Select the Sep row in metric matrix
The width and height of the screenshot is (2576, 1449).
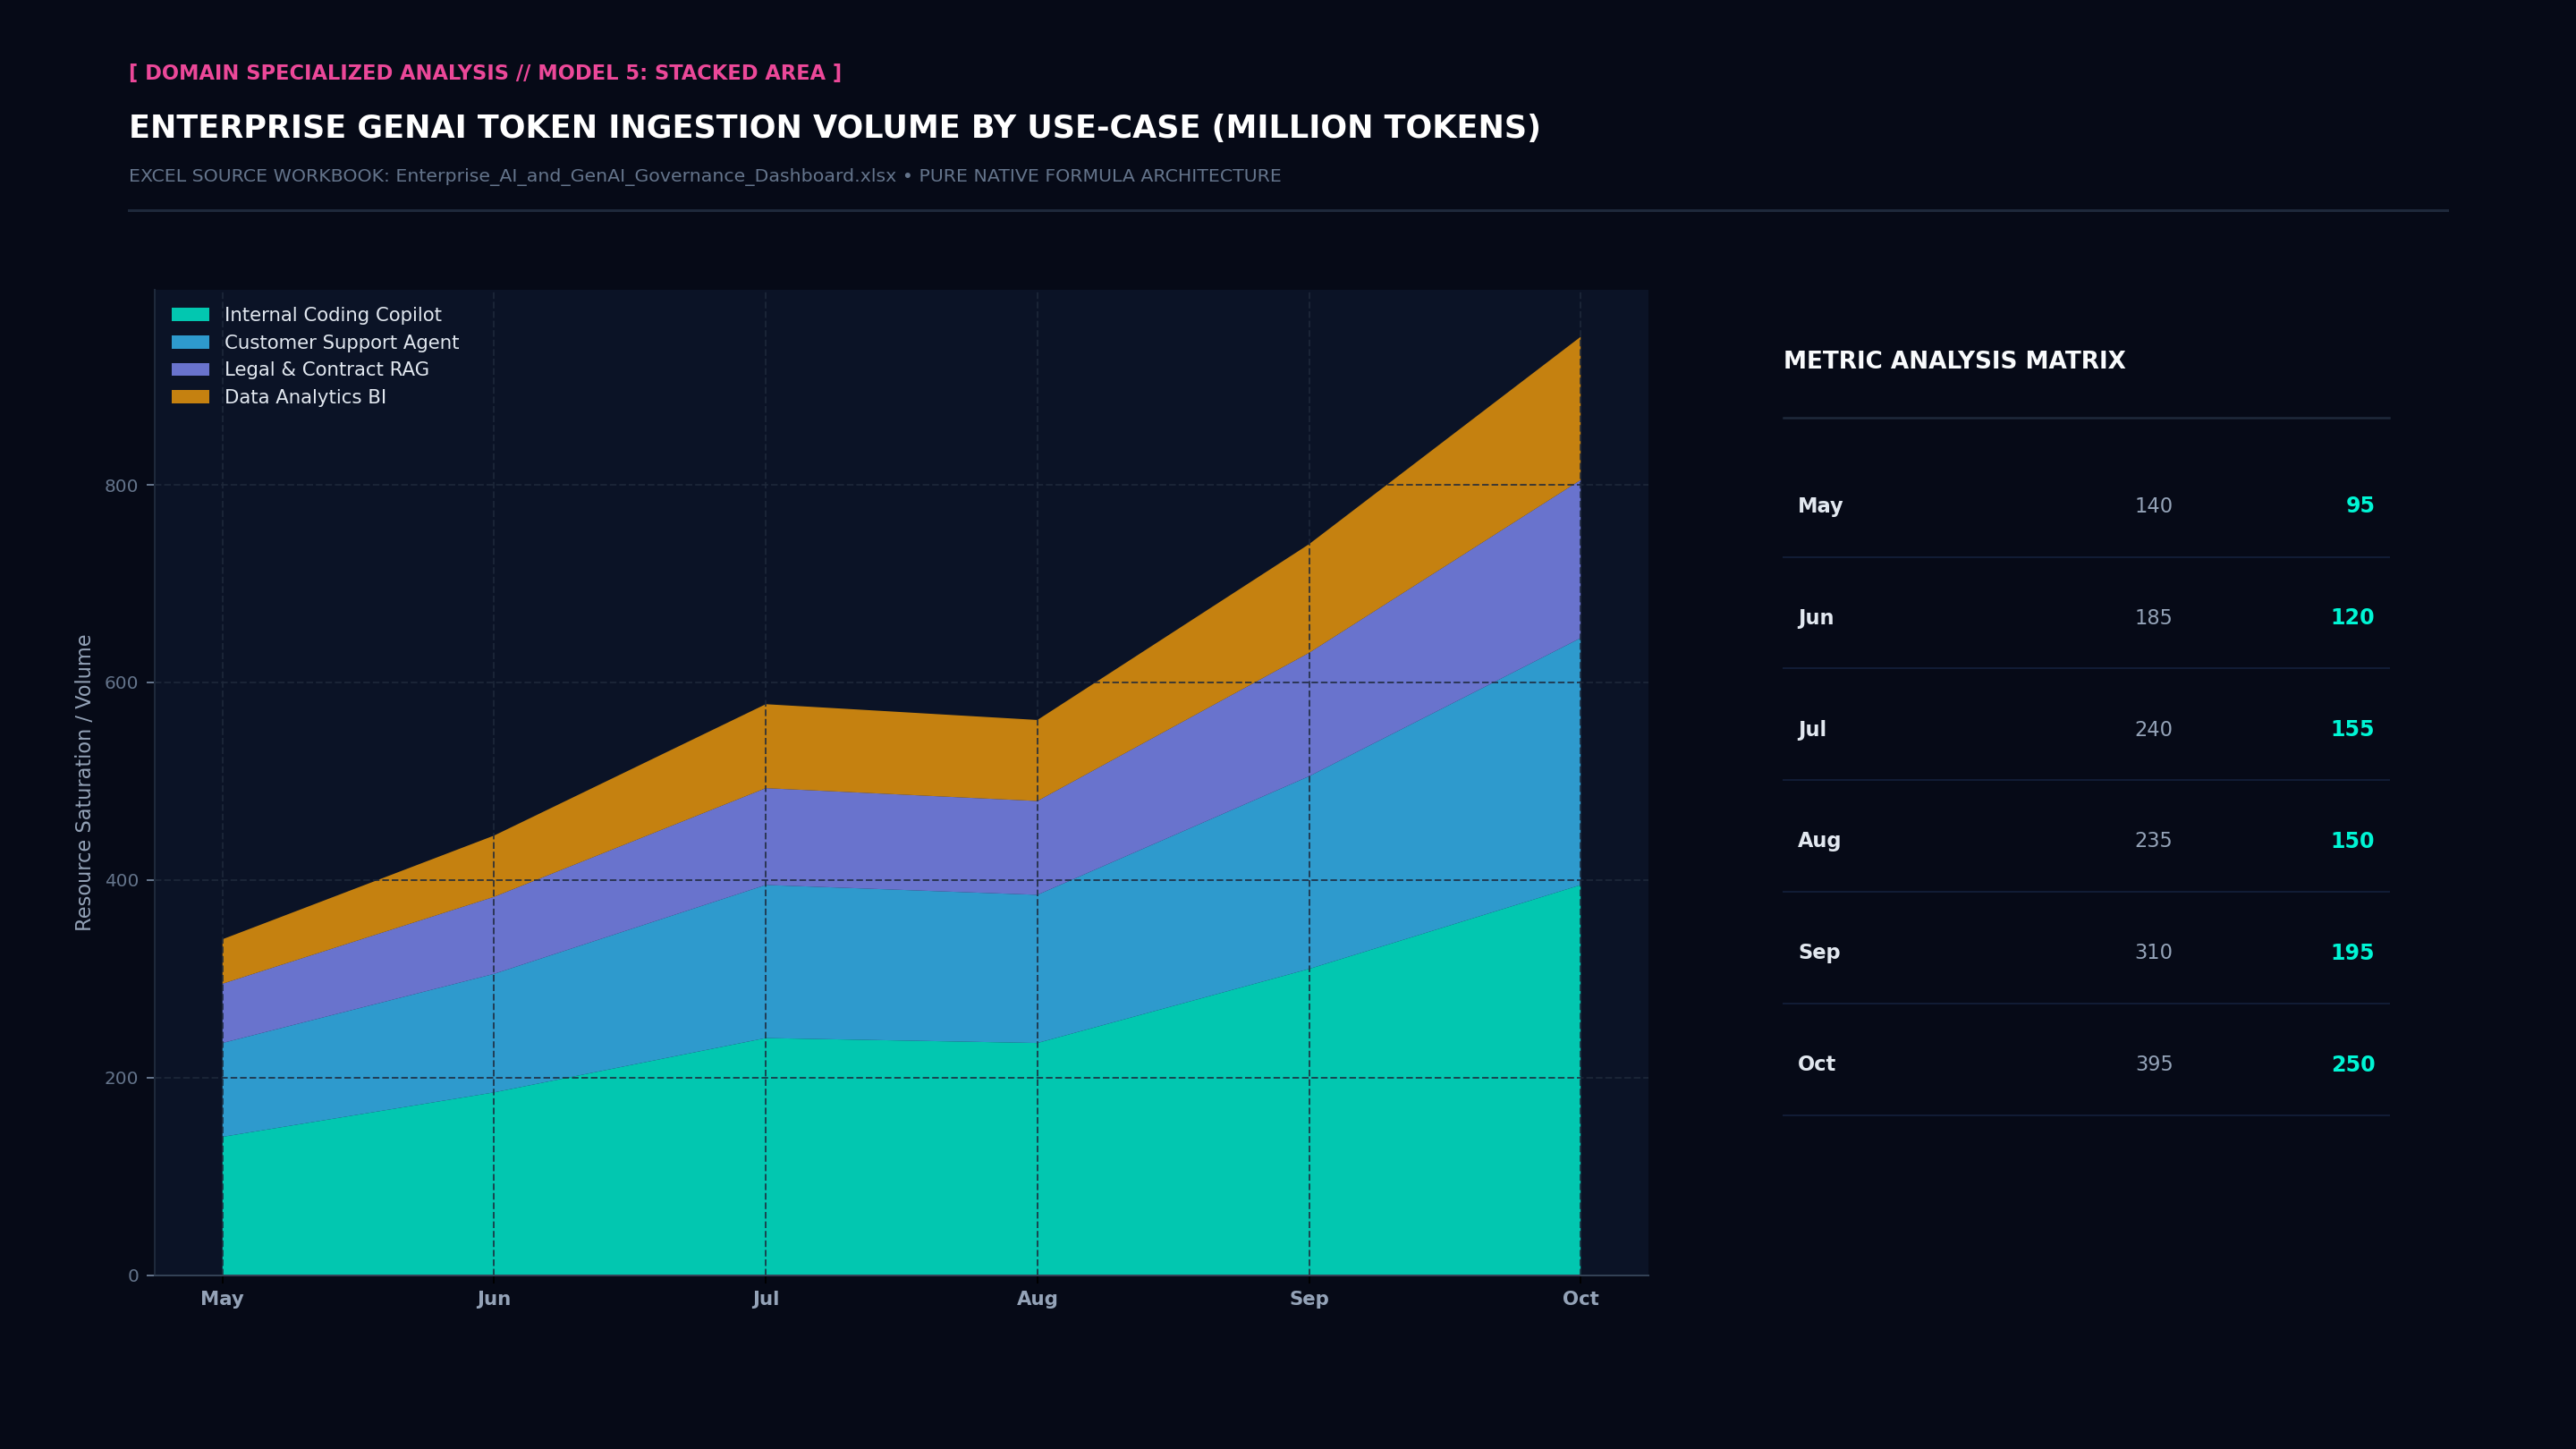point(2085,952)
